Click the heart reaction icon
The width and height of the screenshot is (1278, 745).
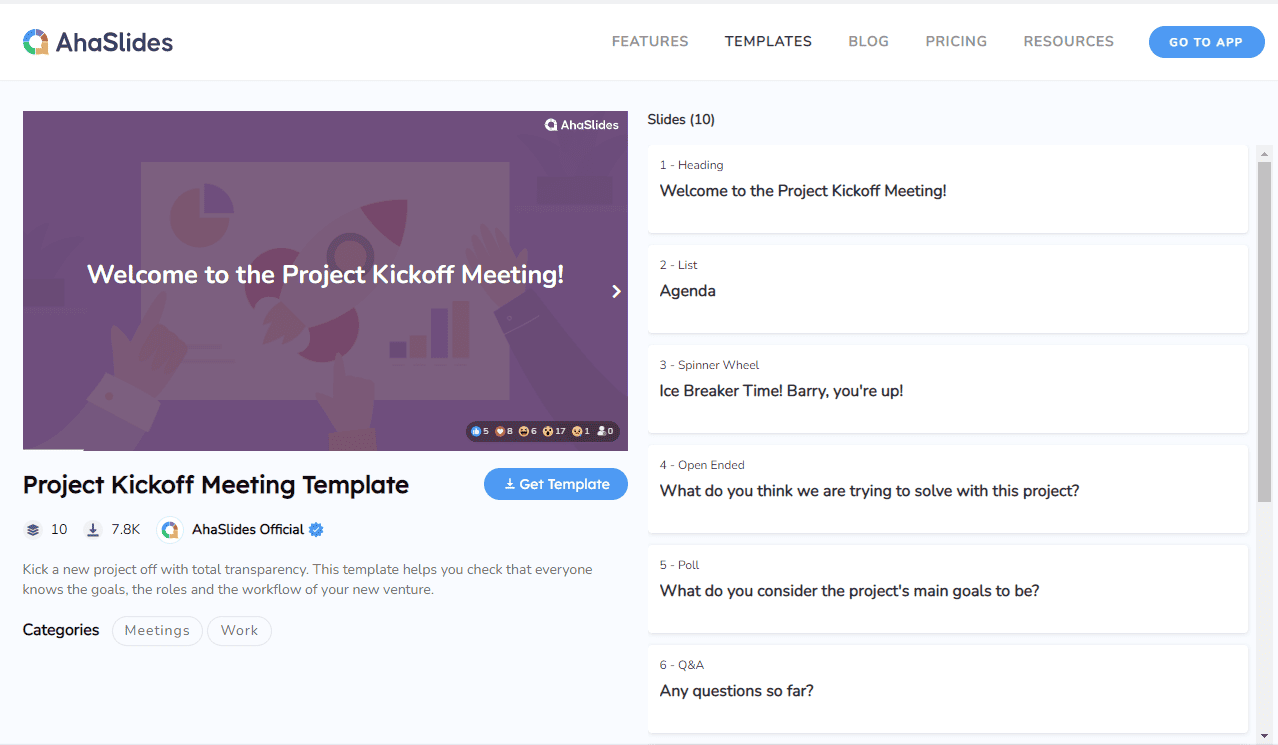point(500,431)
